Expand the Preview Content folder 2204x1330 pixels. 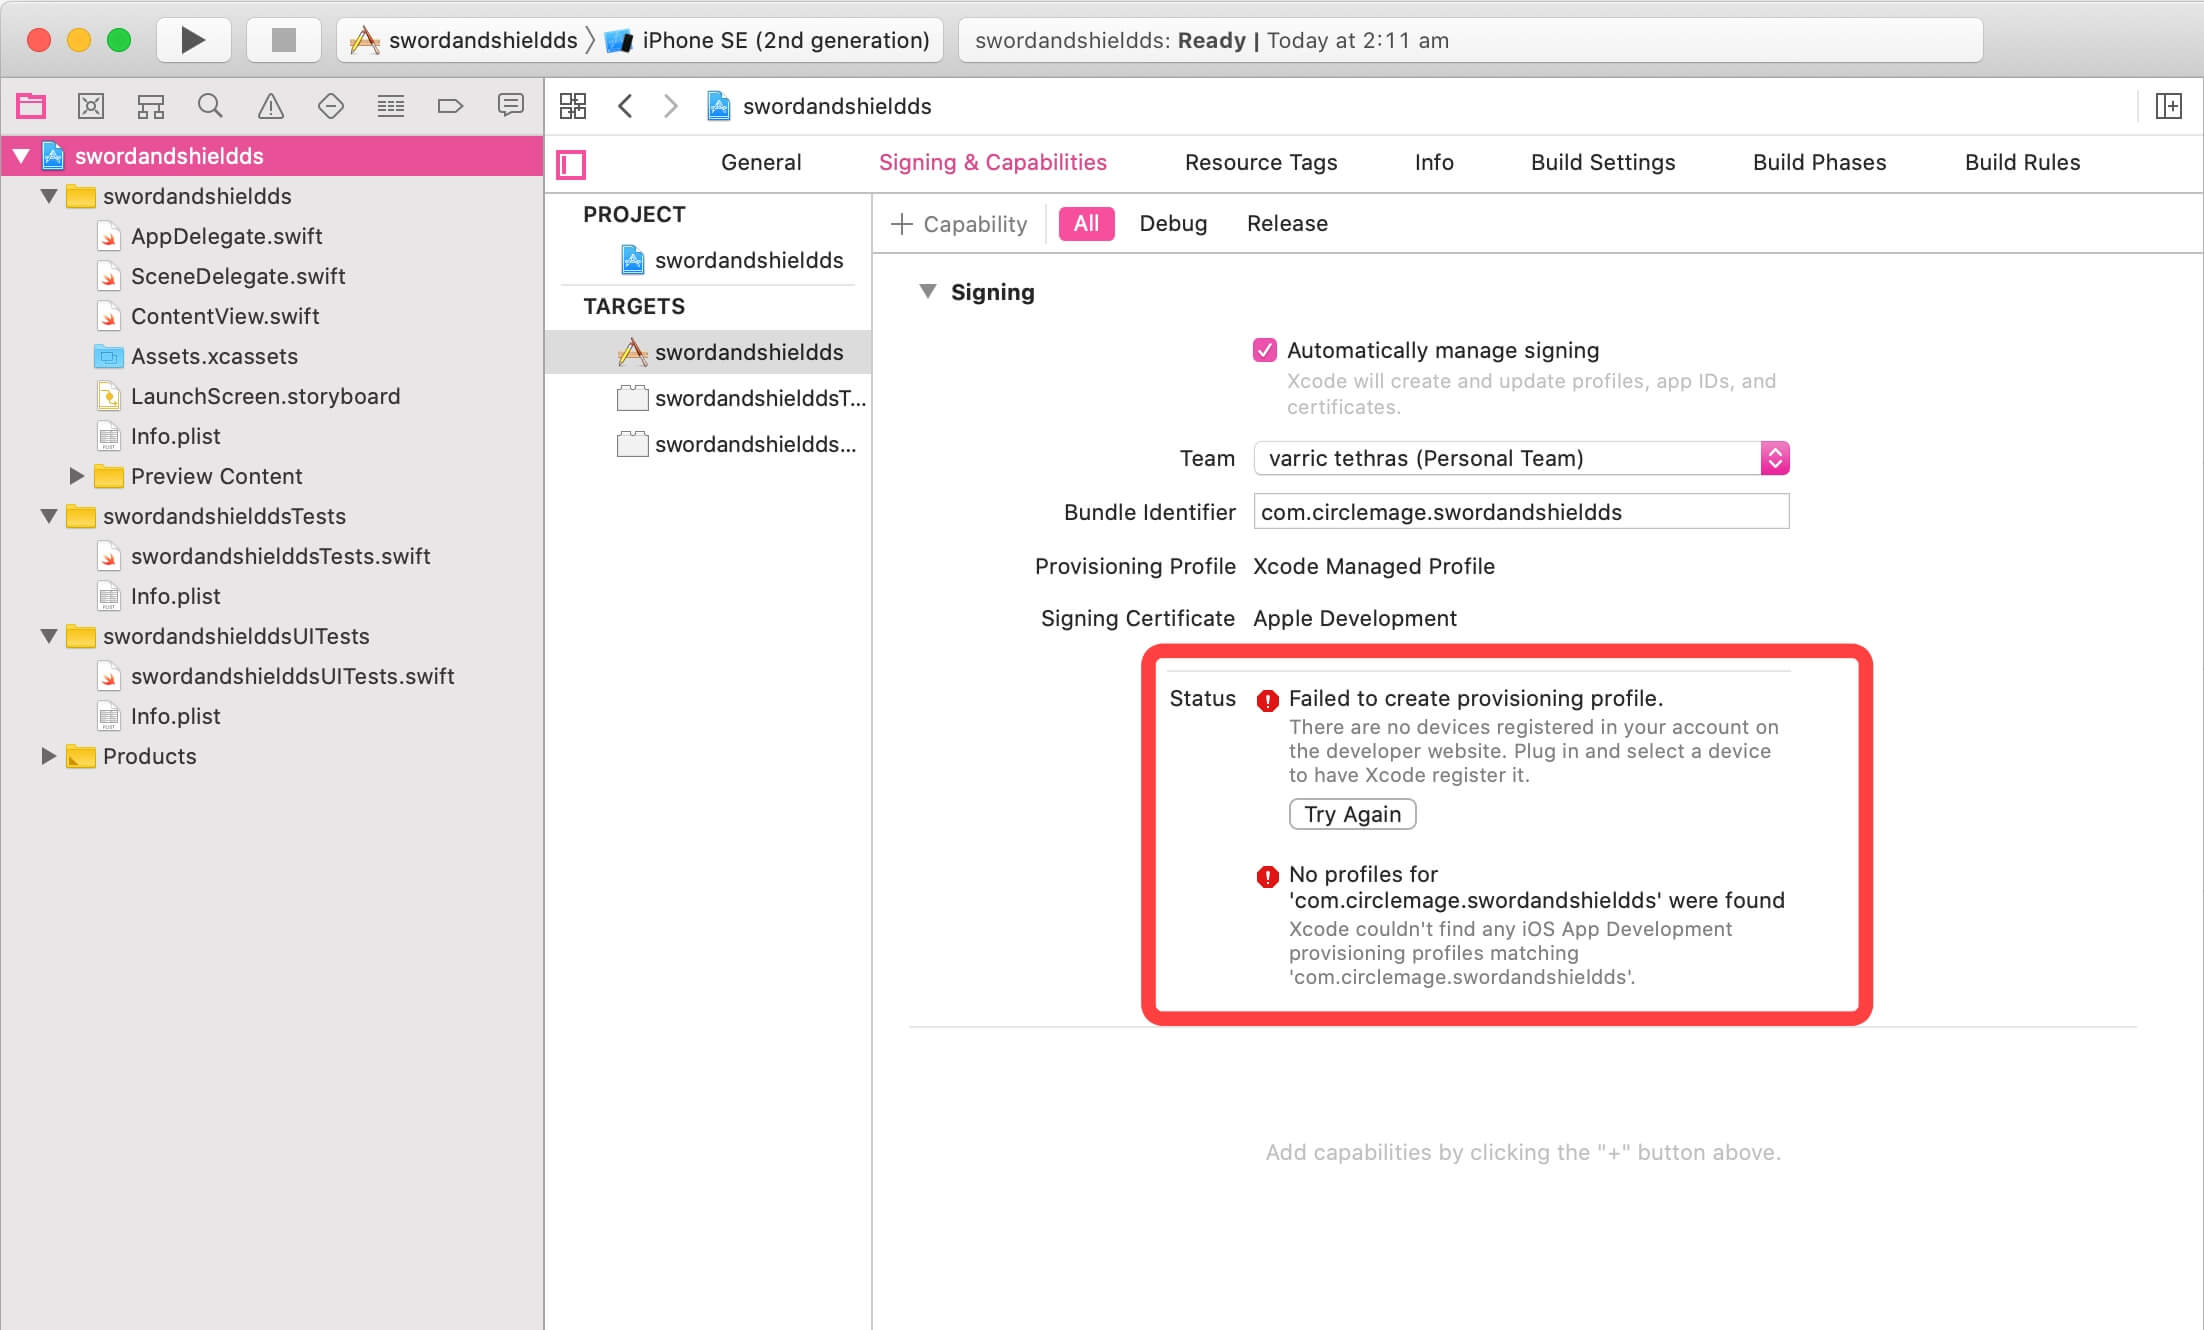[77, 476]
